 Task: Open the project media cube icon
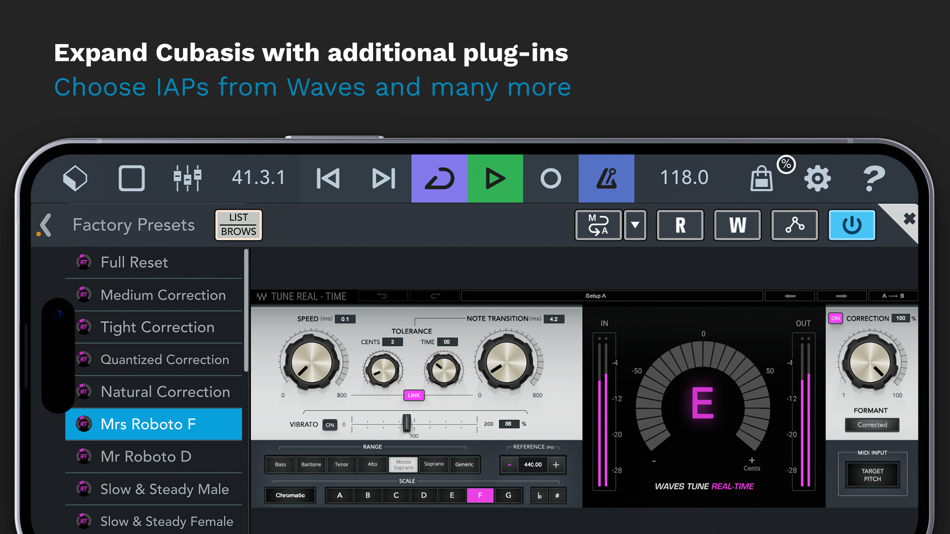pos(75,178)
